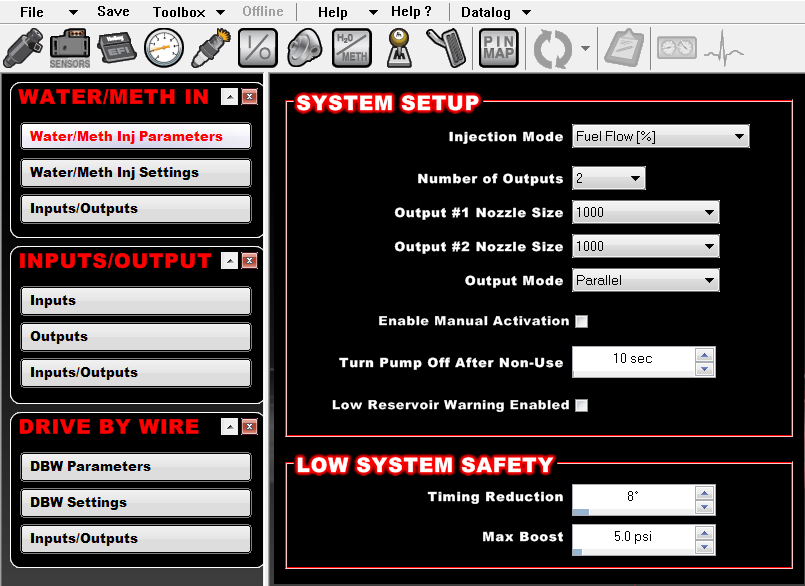Close the Drive By Wire panel
805x586 pixels.
(250, 427)
